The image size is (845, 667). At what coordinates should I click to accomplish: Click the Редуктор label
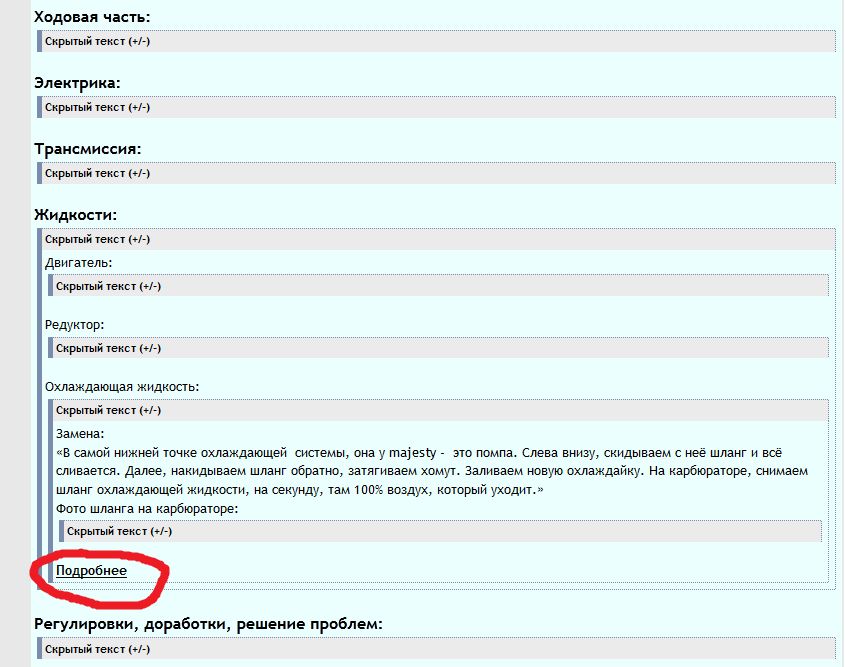click(75, 325)
